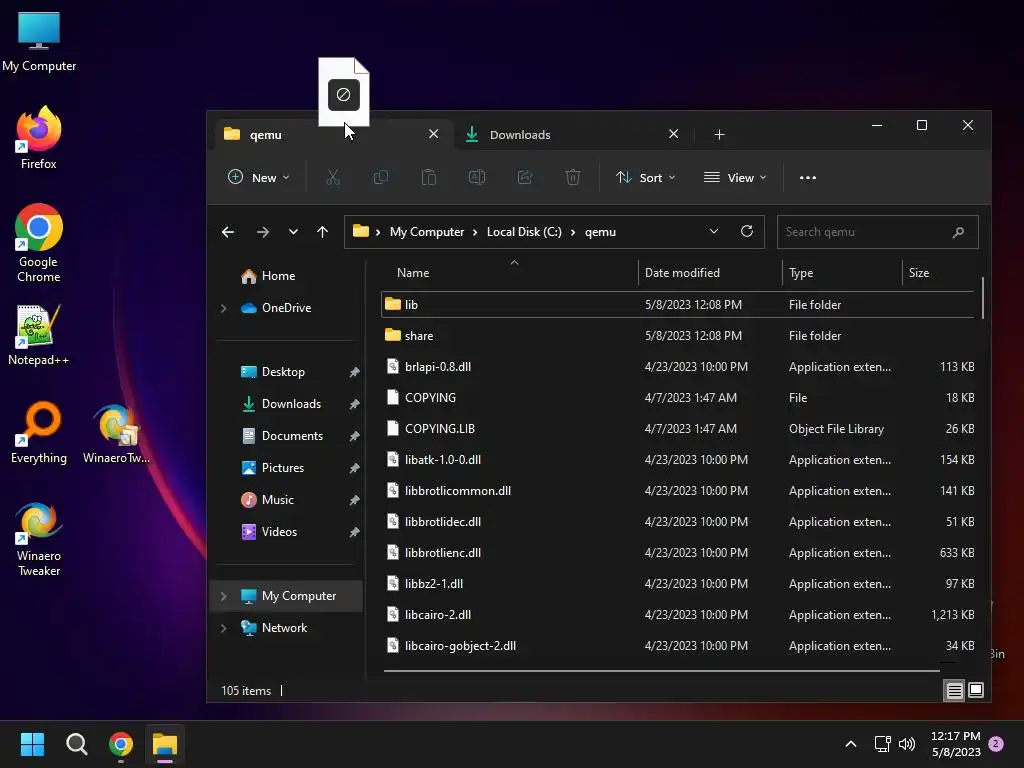Viewport: 1024px width, 768px height.
Task: Add a new tab with plus icon
Action: pos(720,135)
